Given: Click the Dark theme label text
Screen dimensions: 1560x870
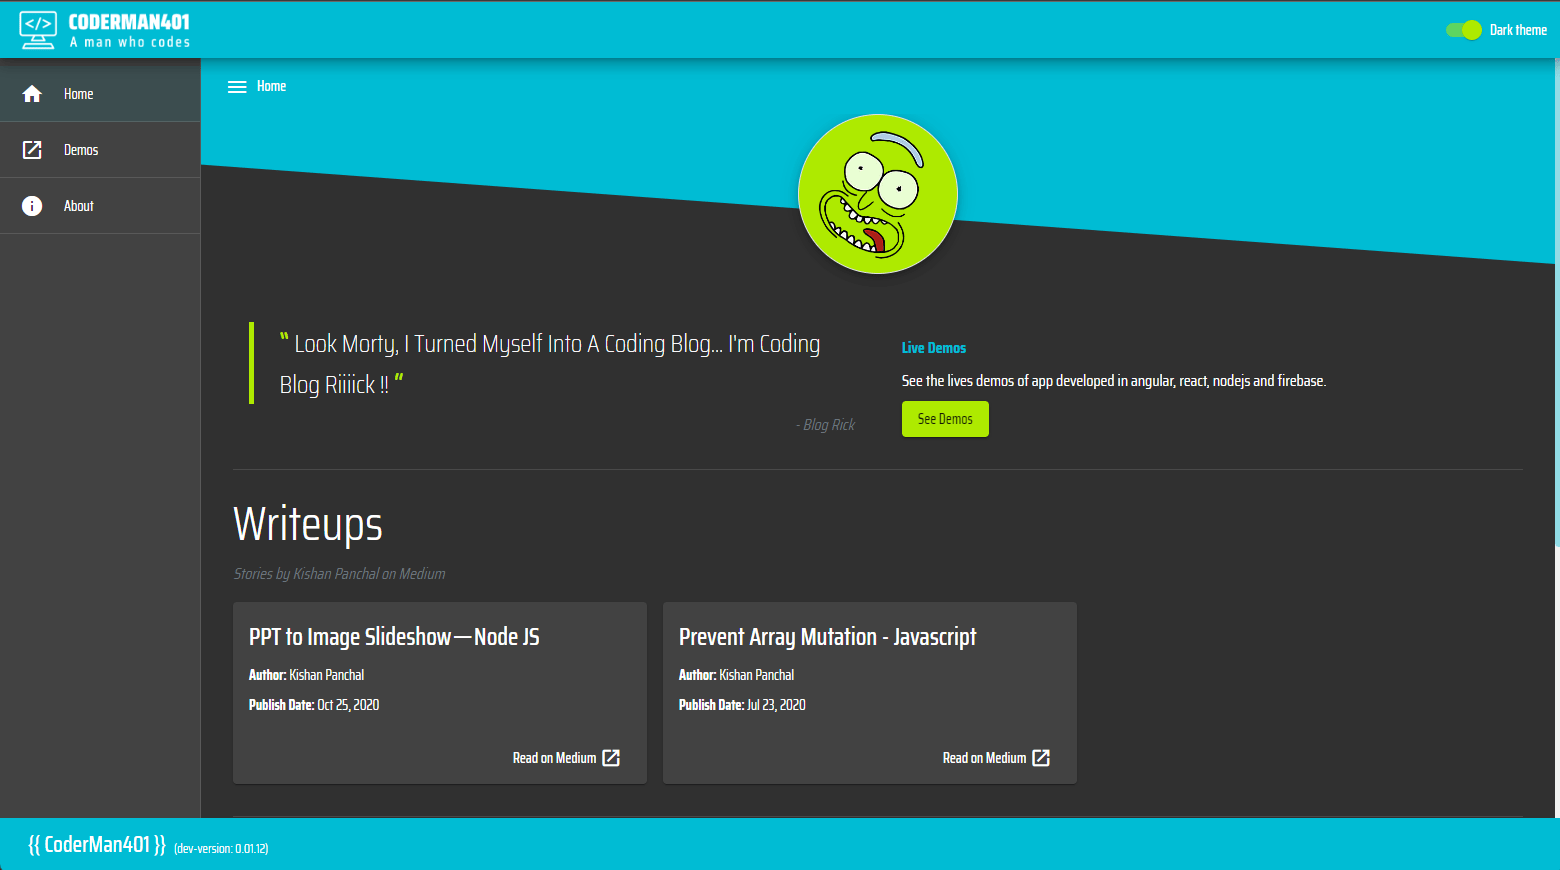Looking at the screenshot, I should point(1518,30).
